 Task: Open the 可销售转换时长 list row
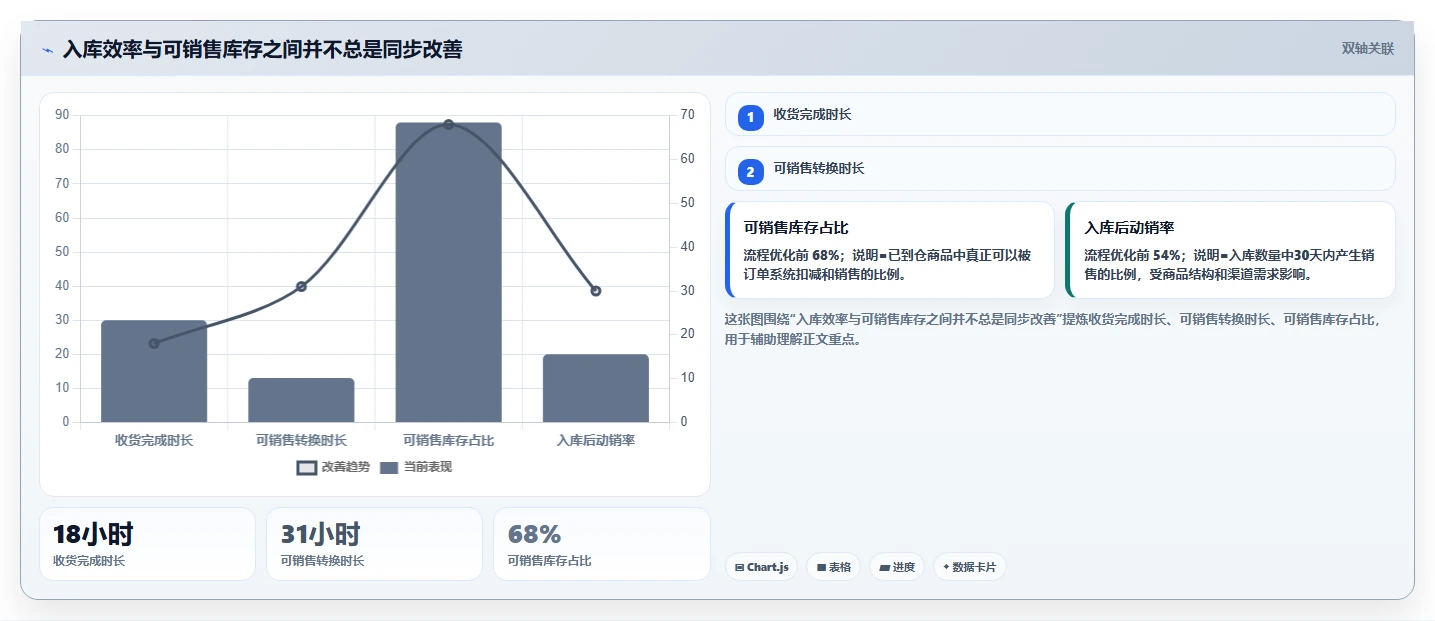(x=1060, y=168)
